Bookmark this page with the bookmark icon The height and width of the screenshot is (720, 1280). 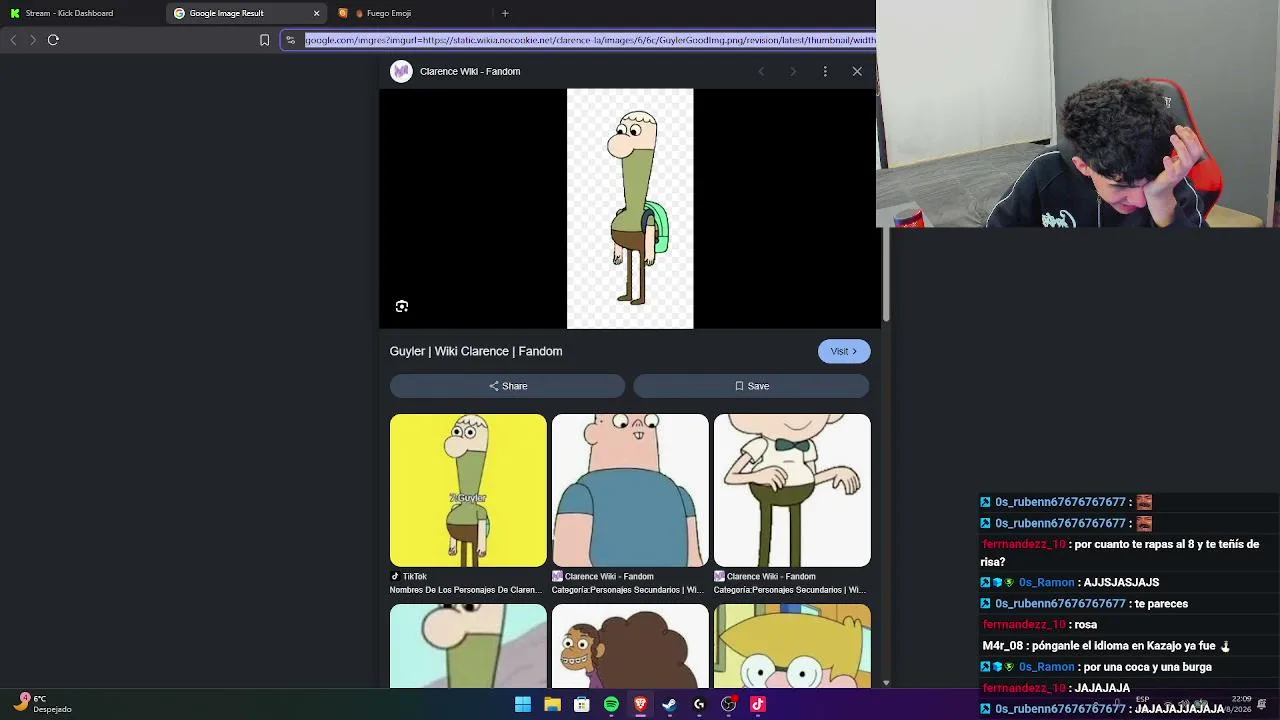pos(264,40)
